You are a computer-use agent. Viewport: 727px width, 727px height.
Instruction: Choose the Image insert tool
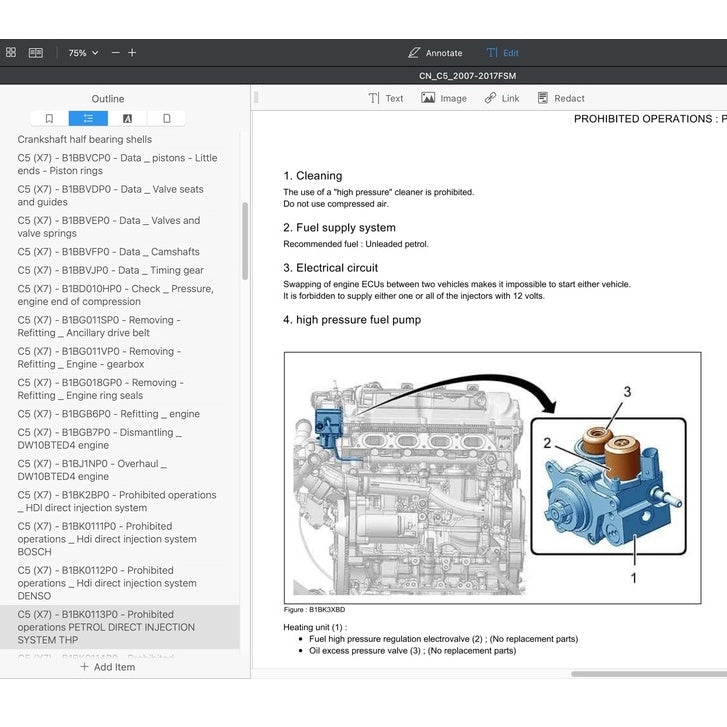tap(444, 98)
